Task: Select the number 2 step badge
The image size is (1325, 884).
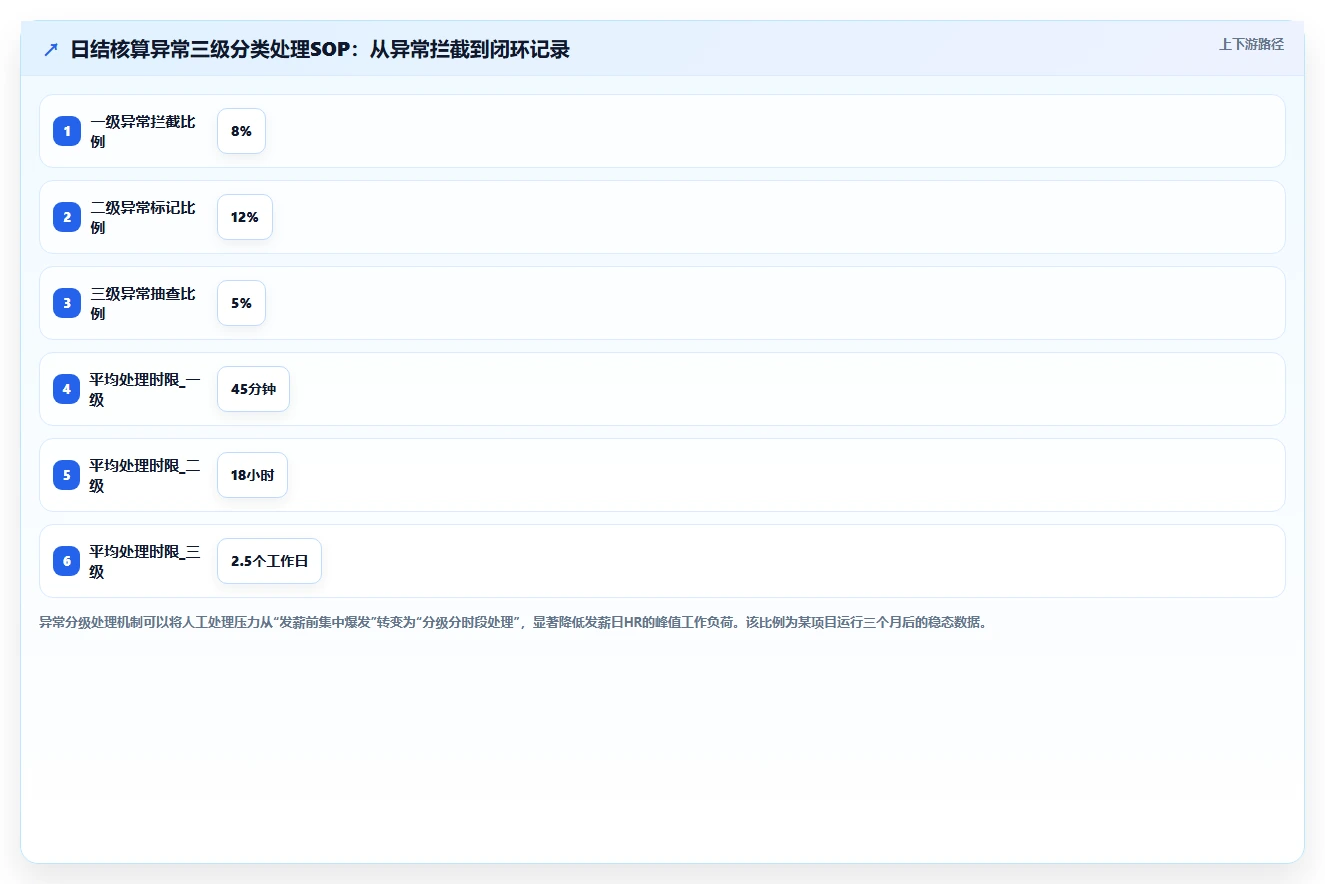Action: [67, 217]
